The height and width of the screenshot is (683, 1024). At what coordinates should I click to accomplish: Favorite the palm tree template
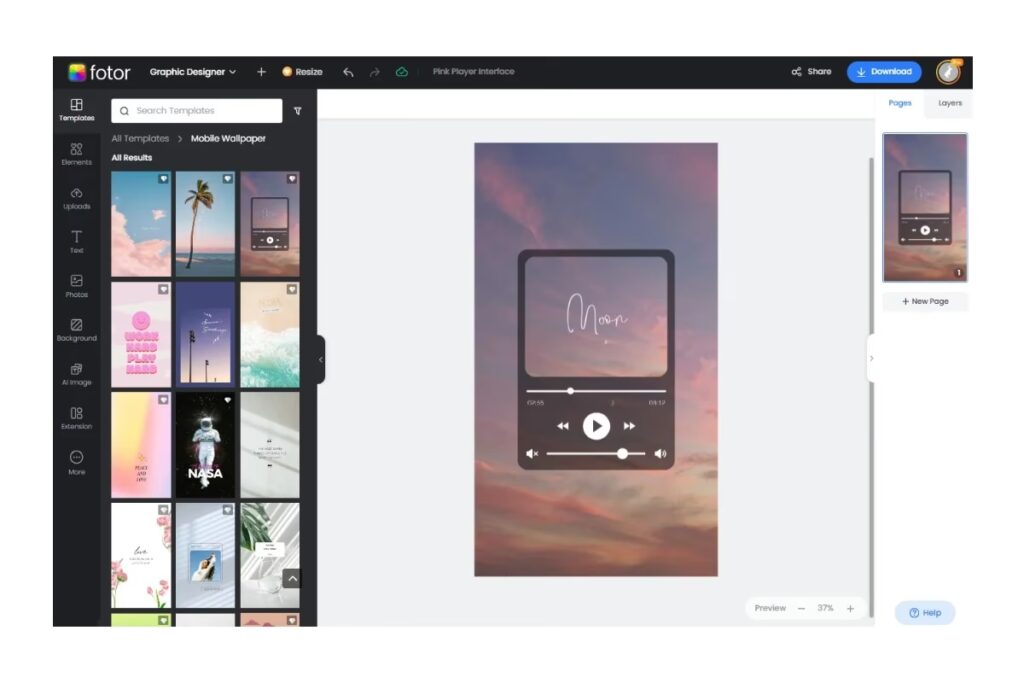[x=227, y=179]
